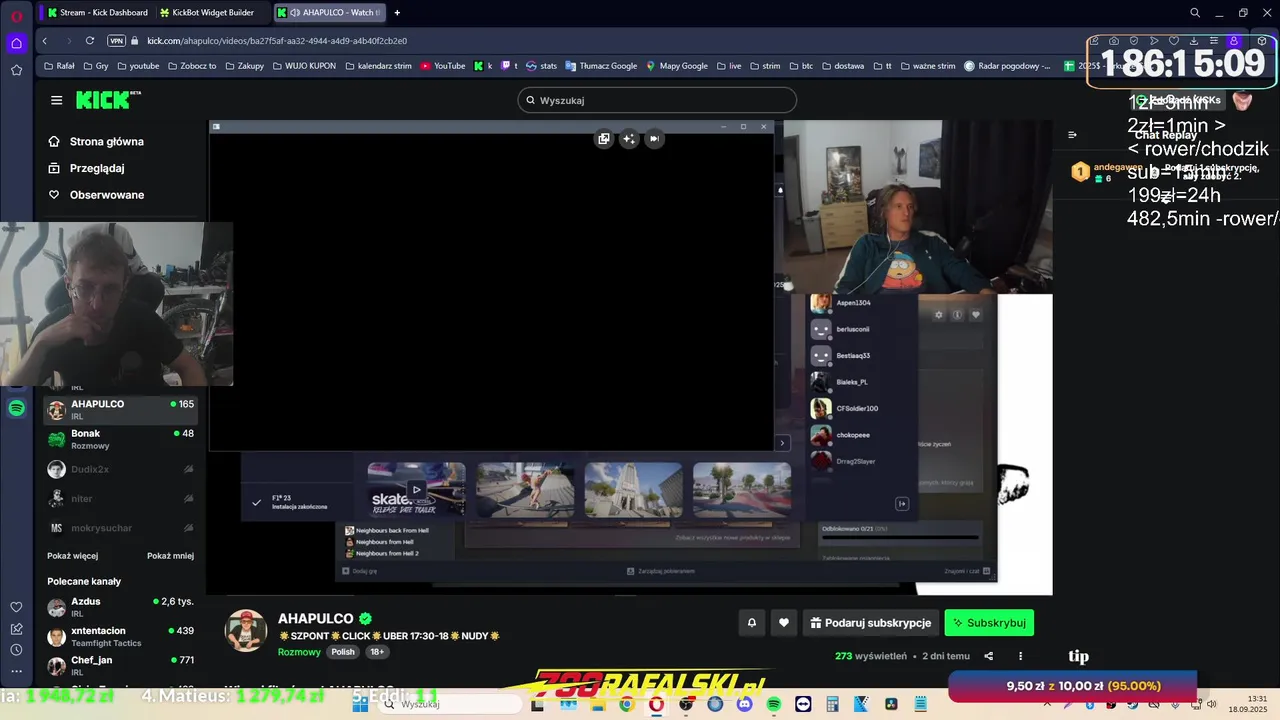Focus the Windows taskbar Wyszukaj search box
1280x720 pixels.
449,704
